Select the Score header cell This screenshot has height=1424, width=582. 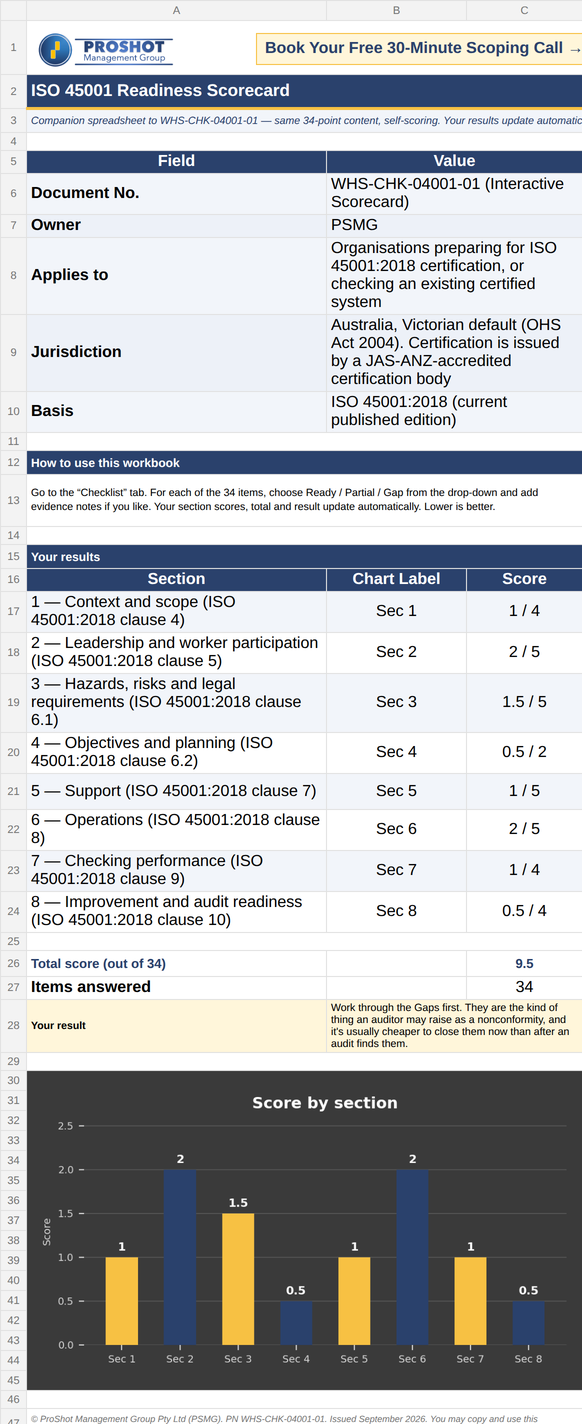coord(524,579)
